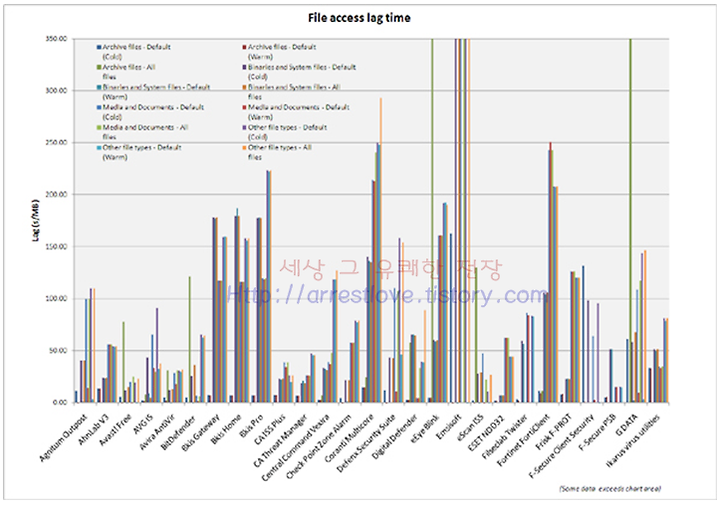Click the 150.00 y-axis tick label
The width and height of the screenshot is (720, 506).
[x=56, y=247]
